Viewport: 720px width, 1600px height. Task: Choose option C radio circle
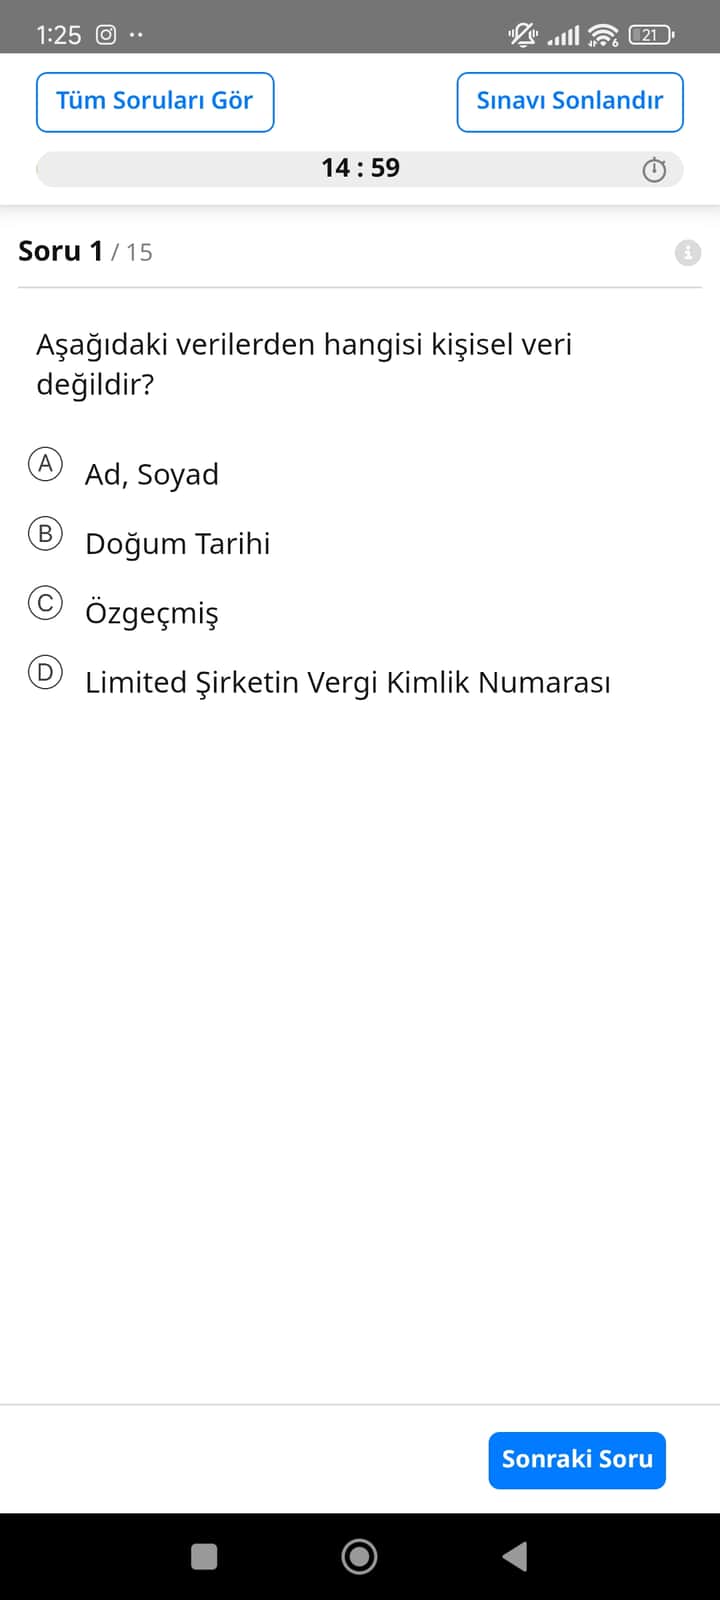pos(45,603)
